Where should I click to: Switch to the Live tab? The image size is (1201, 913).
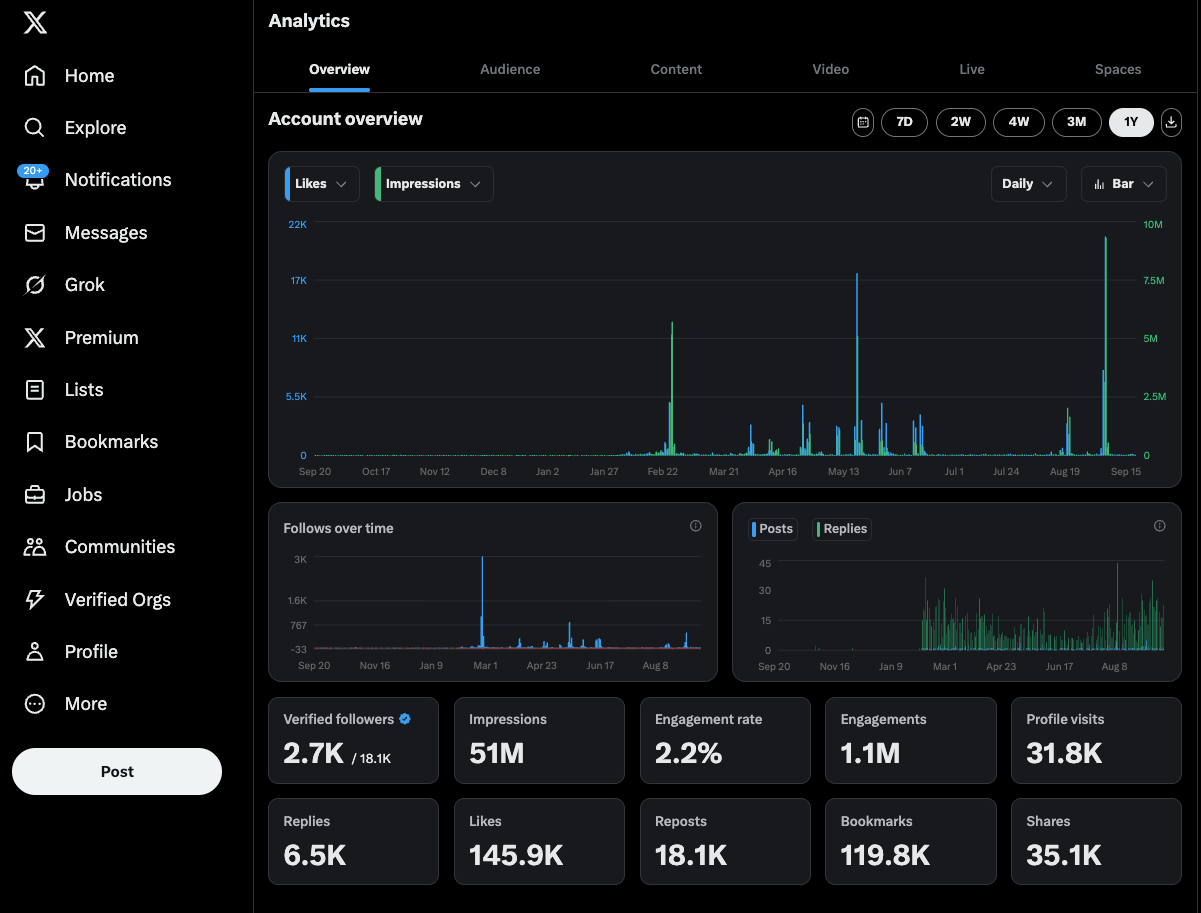[x=972, y=69]
